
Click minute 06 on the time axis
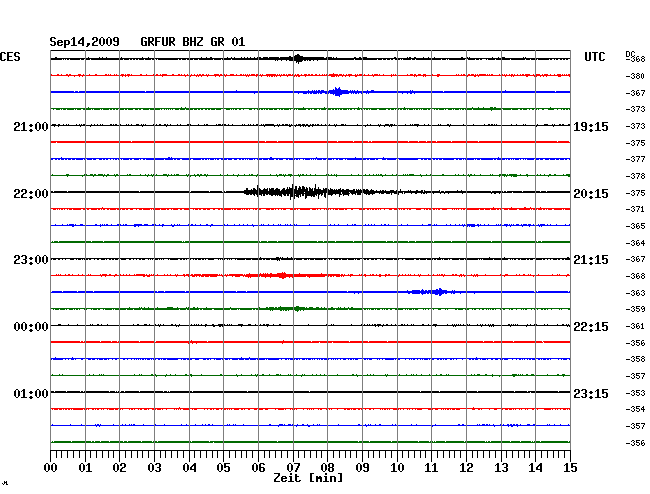(258, 467)
